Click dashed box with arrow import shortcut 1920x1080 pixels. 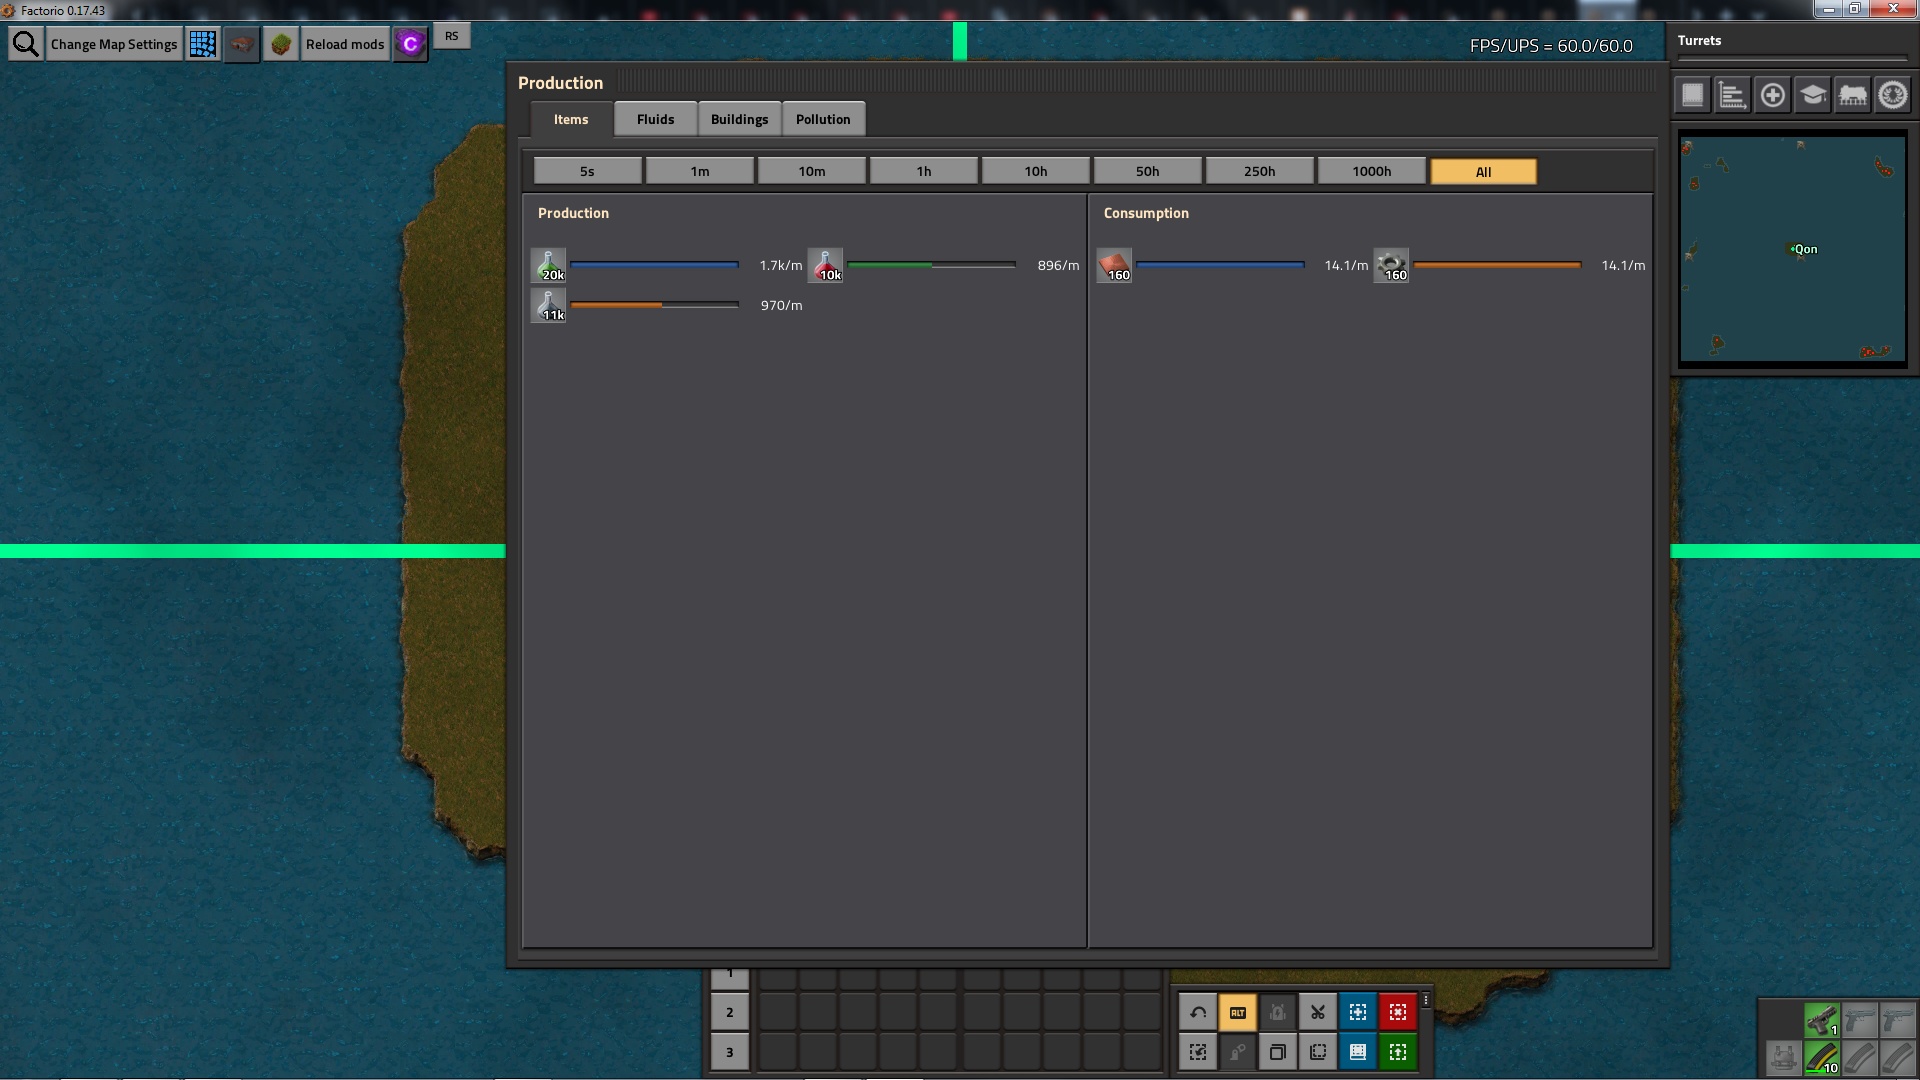coord(1198,1052)
